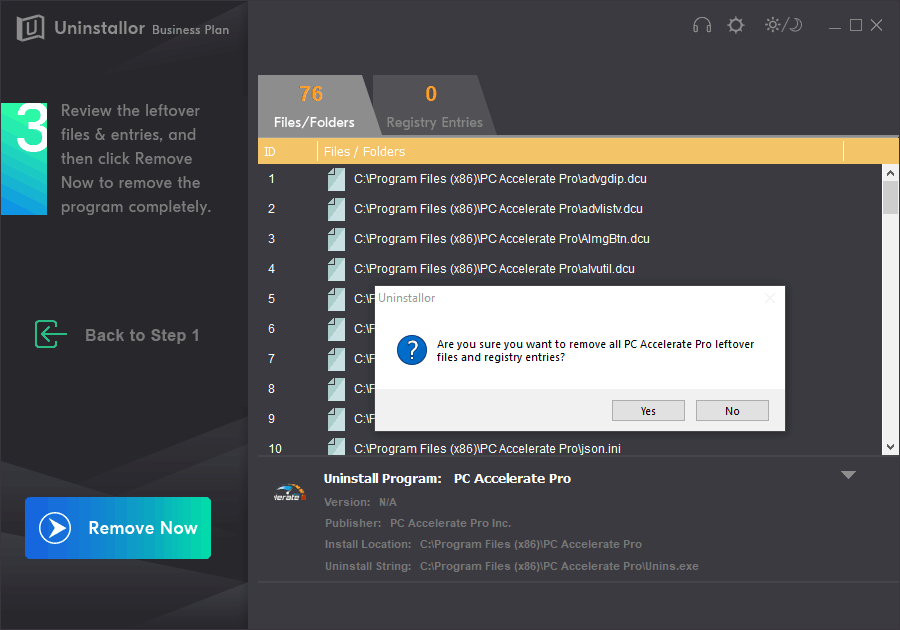Click file icon for advlistv.dcu
The width and height of the screenshot is (900, 630).
[x=336, y=209]
